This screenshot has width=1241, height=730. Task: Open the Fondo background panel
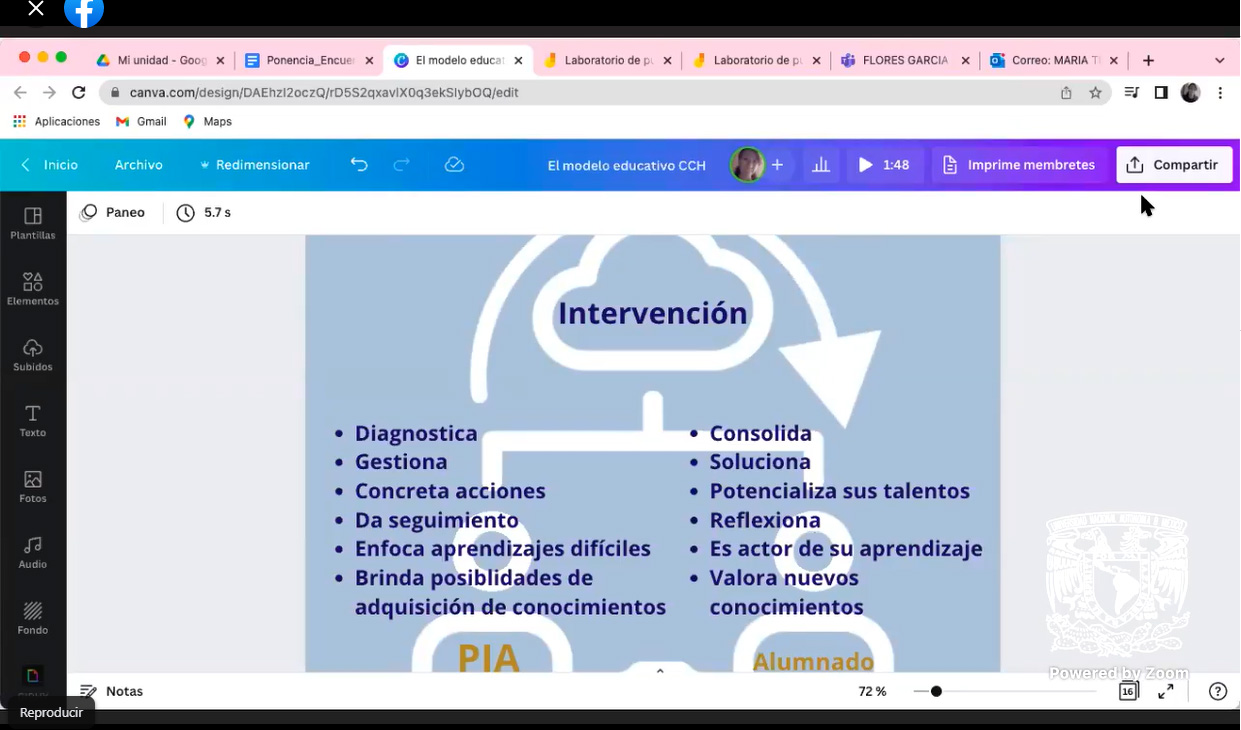point(33,618)
